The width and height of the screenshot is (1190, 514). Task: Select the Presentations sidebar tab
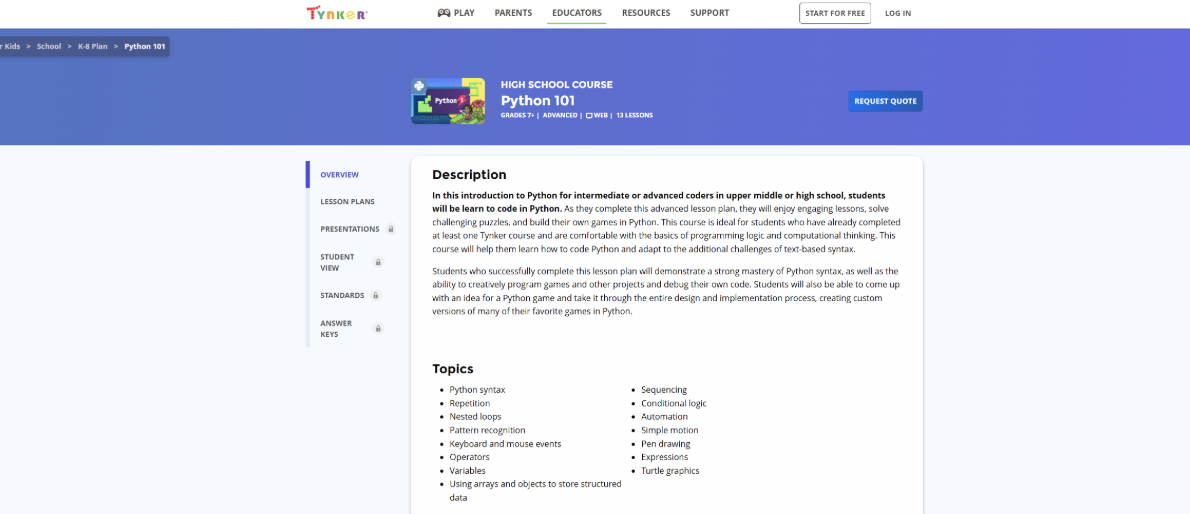pos(349,229)
